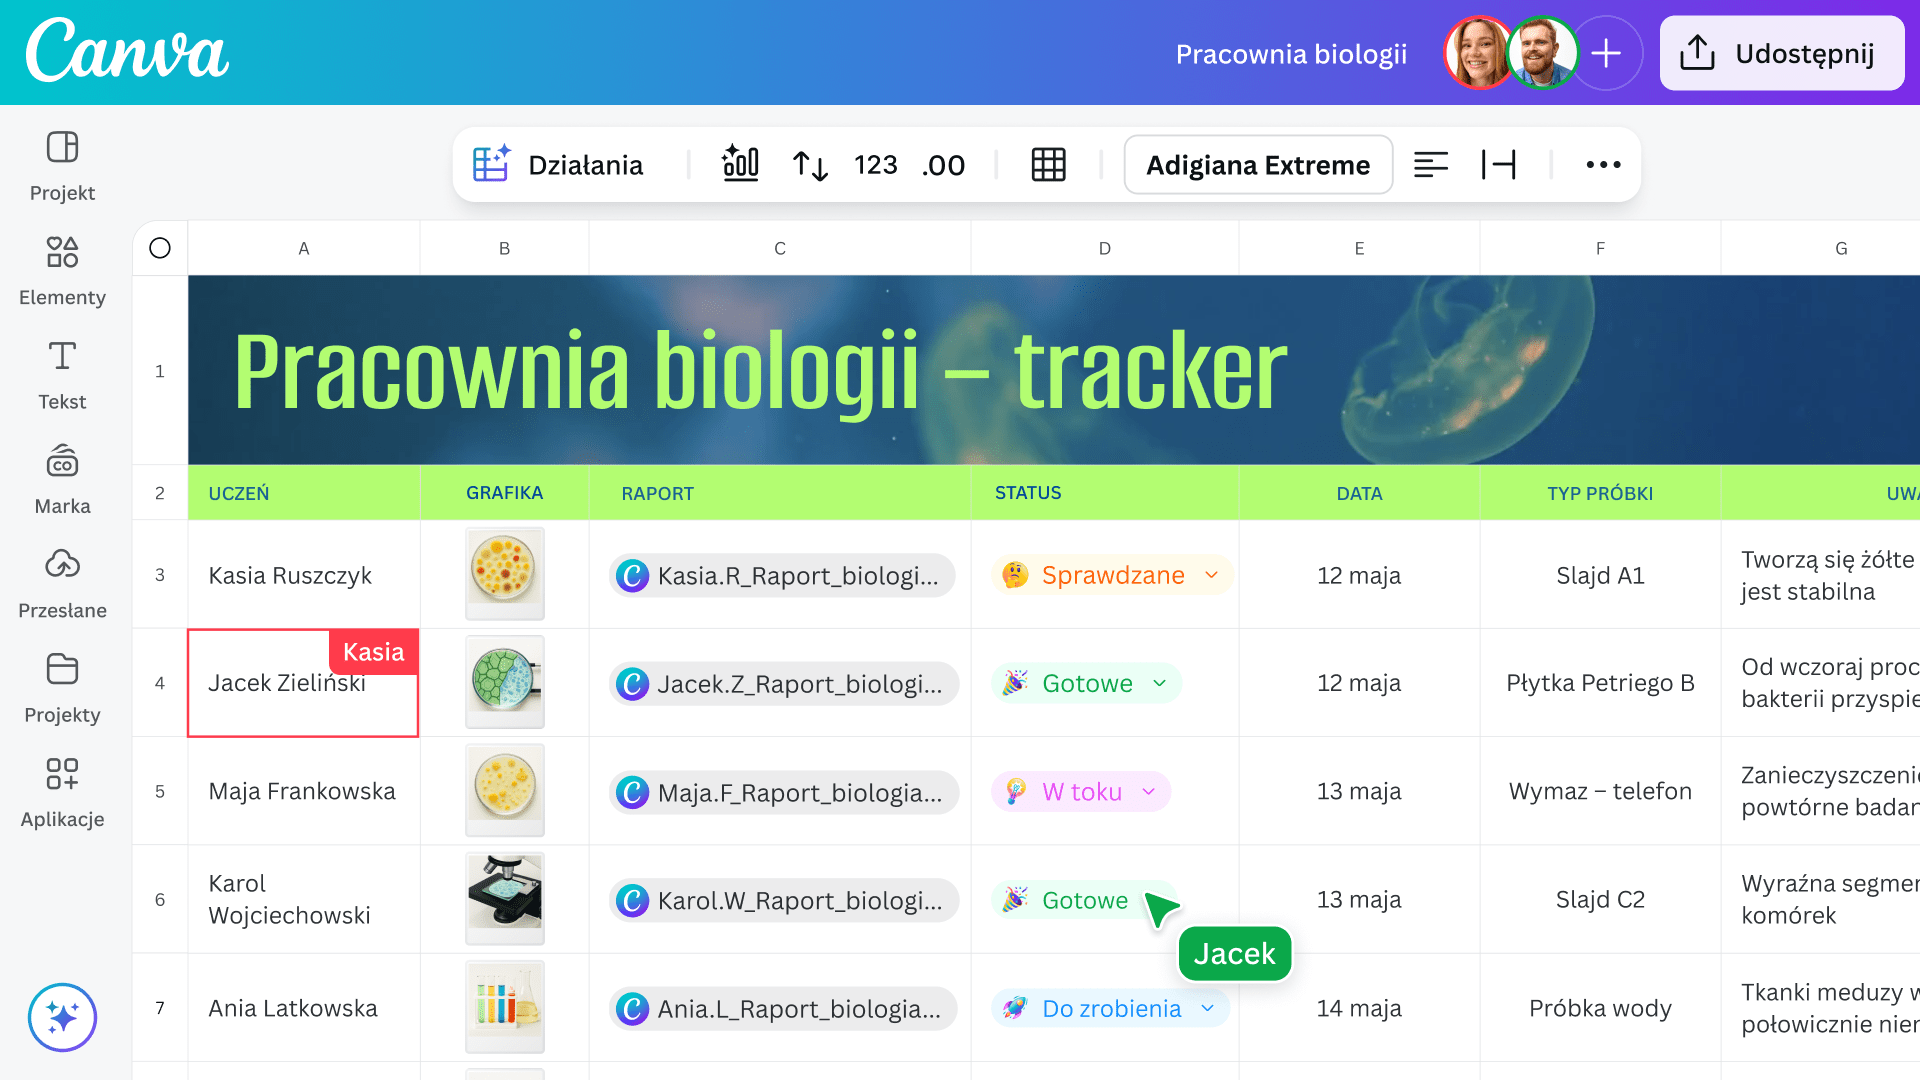Click the chart data insights icon
The image size is (1920, 1080).
point(740,165)
